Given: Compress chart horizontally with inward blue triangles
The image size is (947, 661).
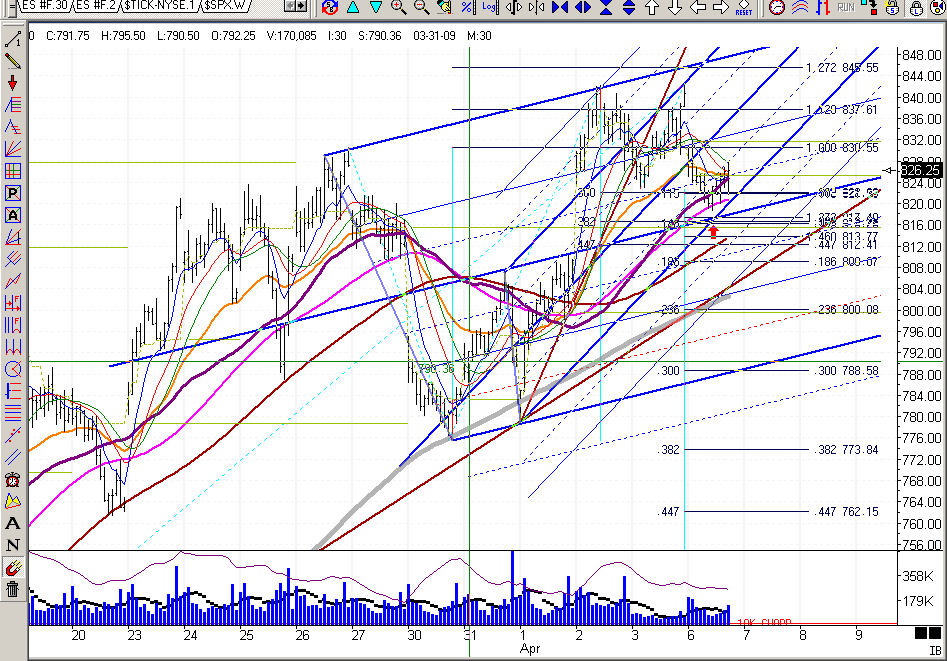Looking at the screenshot, I should point(560,7).
